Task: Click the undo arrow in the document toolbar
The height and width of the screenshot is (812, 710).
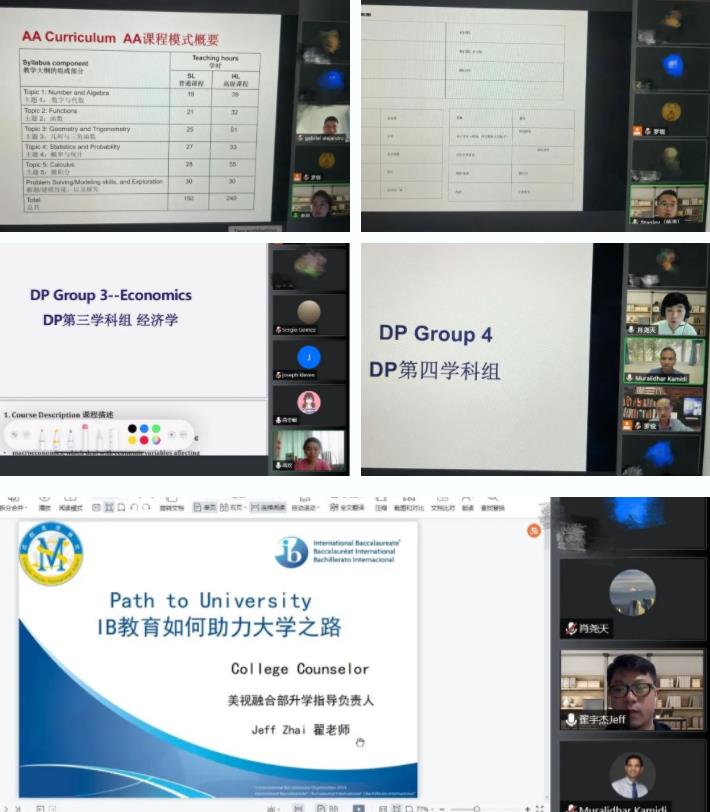Action: click(x=134, y=508)
